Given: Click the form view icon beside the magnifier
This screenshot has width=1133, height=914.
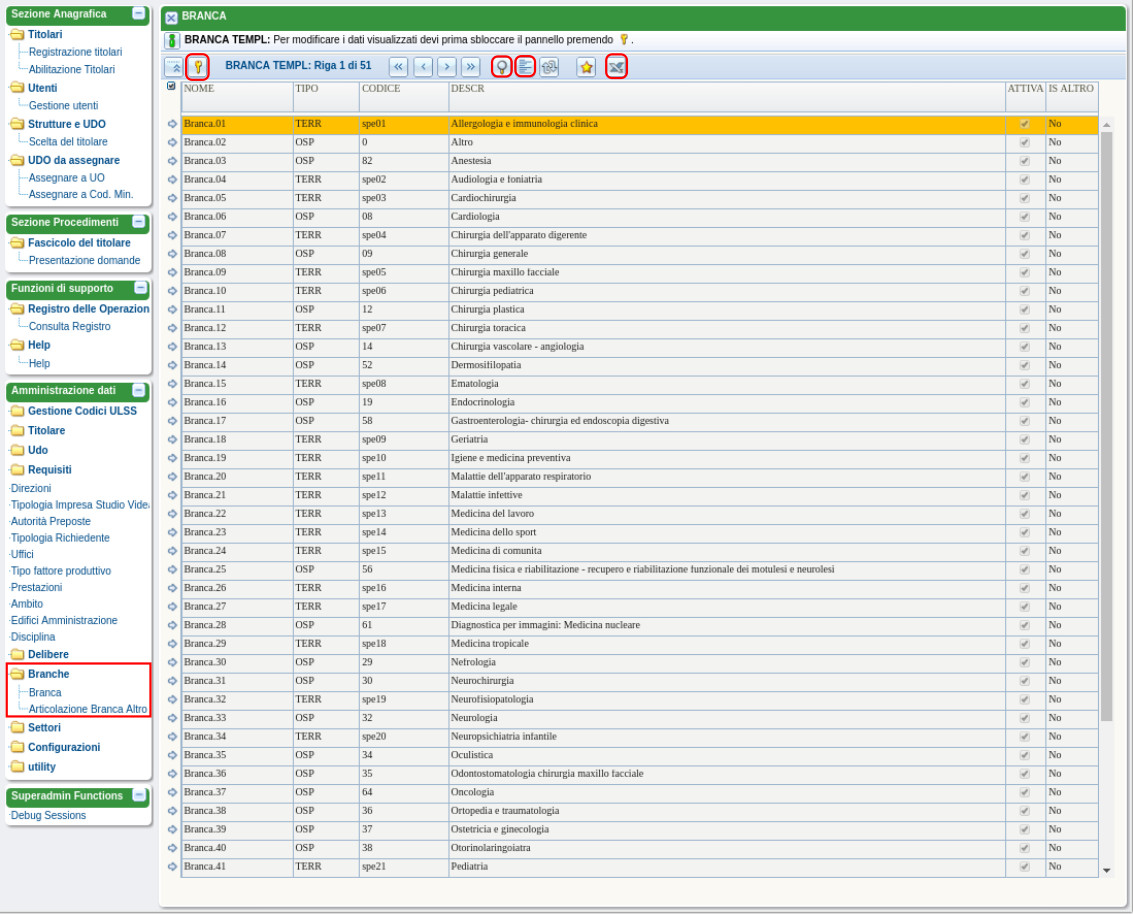Looking at the screenshot, I should tap(525, 67).
